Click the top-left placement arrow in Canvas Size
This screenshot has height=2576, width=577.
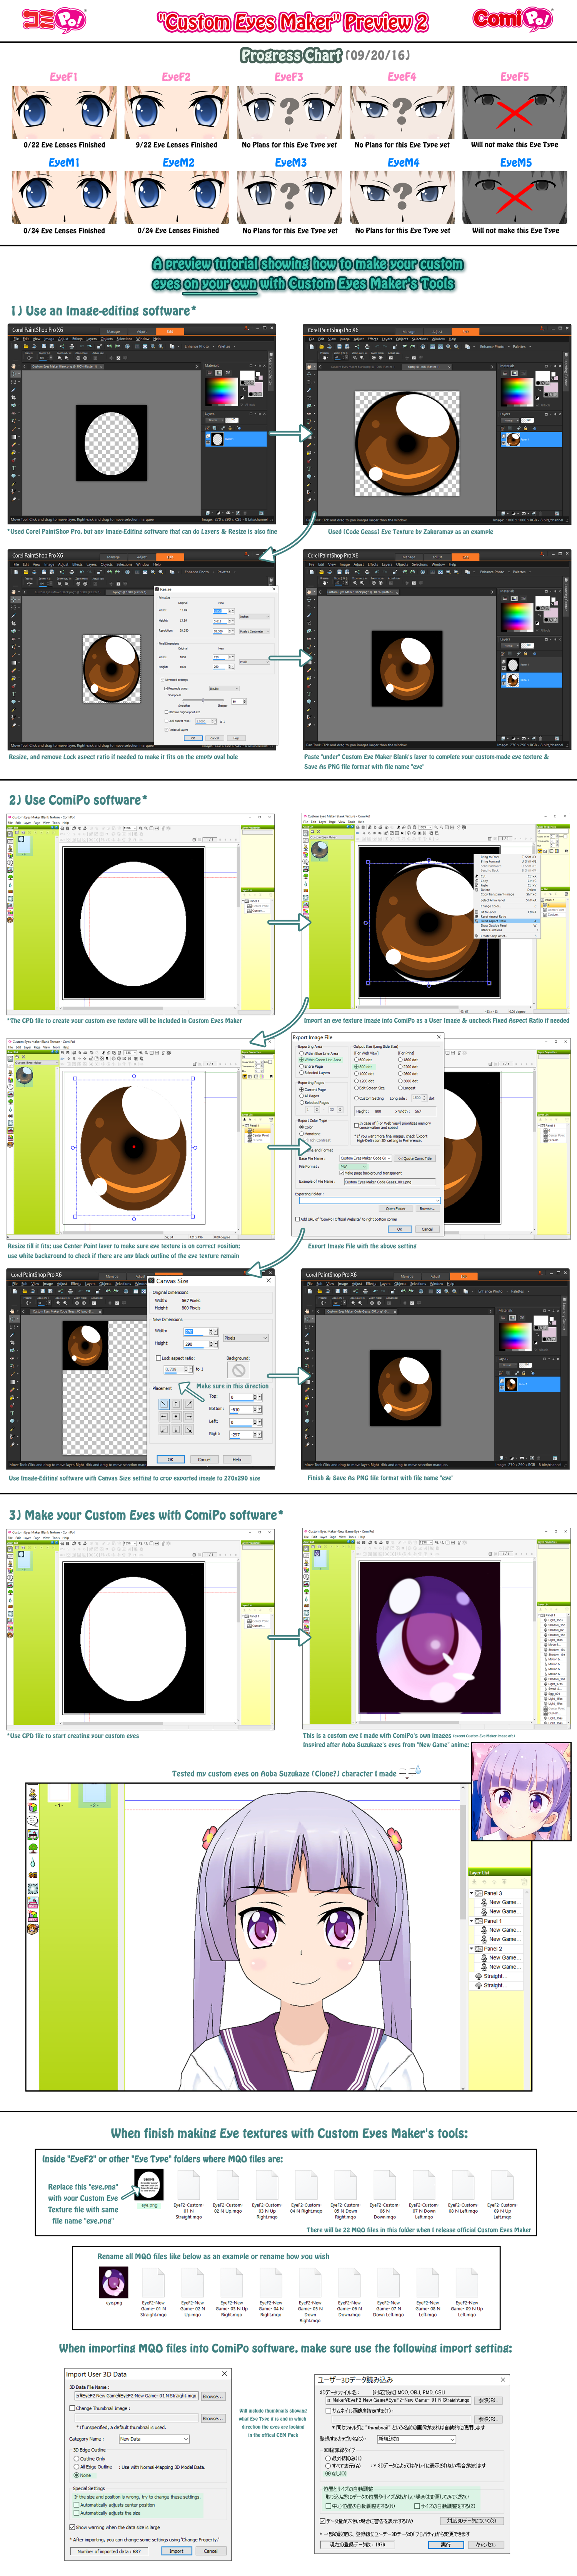coord(164,1404)
